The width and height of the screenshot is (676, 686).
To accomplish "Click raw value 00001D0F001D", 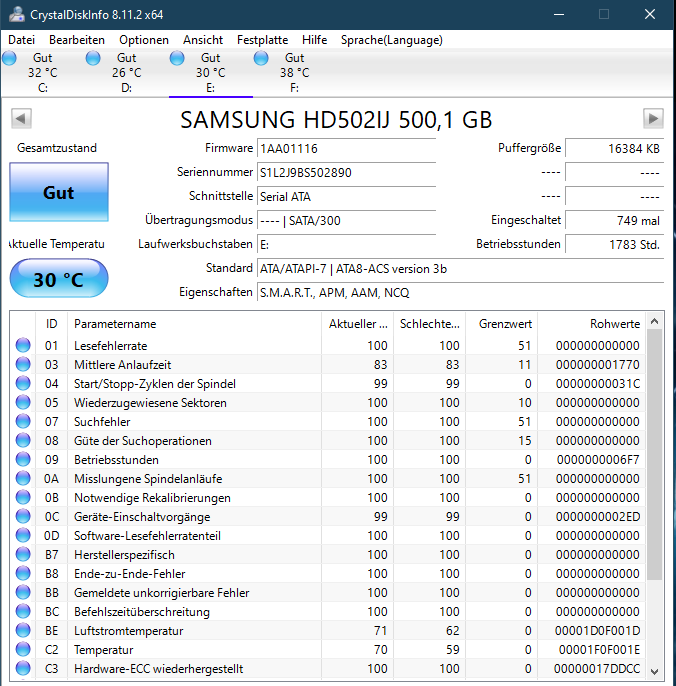I will pos(597,631).
